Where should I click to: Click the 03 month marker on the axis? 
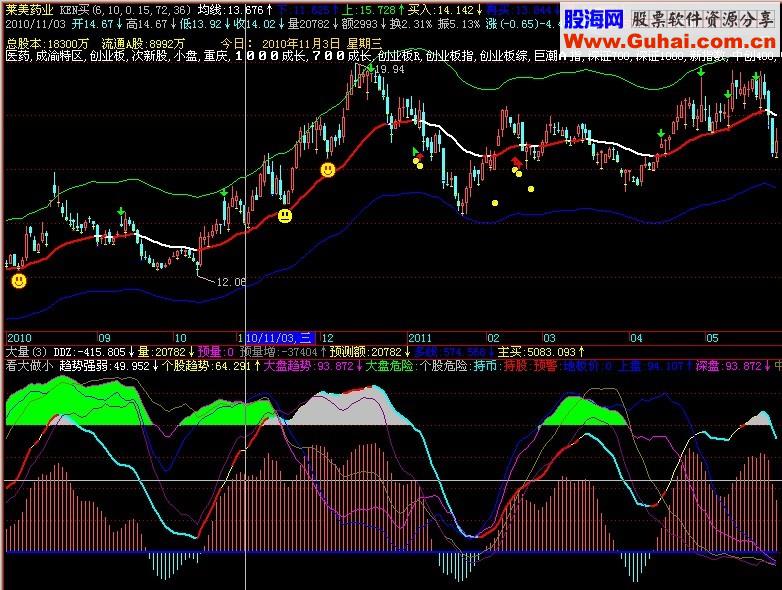(x=549, y=338)
